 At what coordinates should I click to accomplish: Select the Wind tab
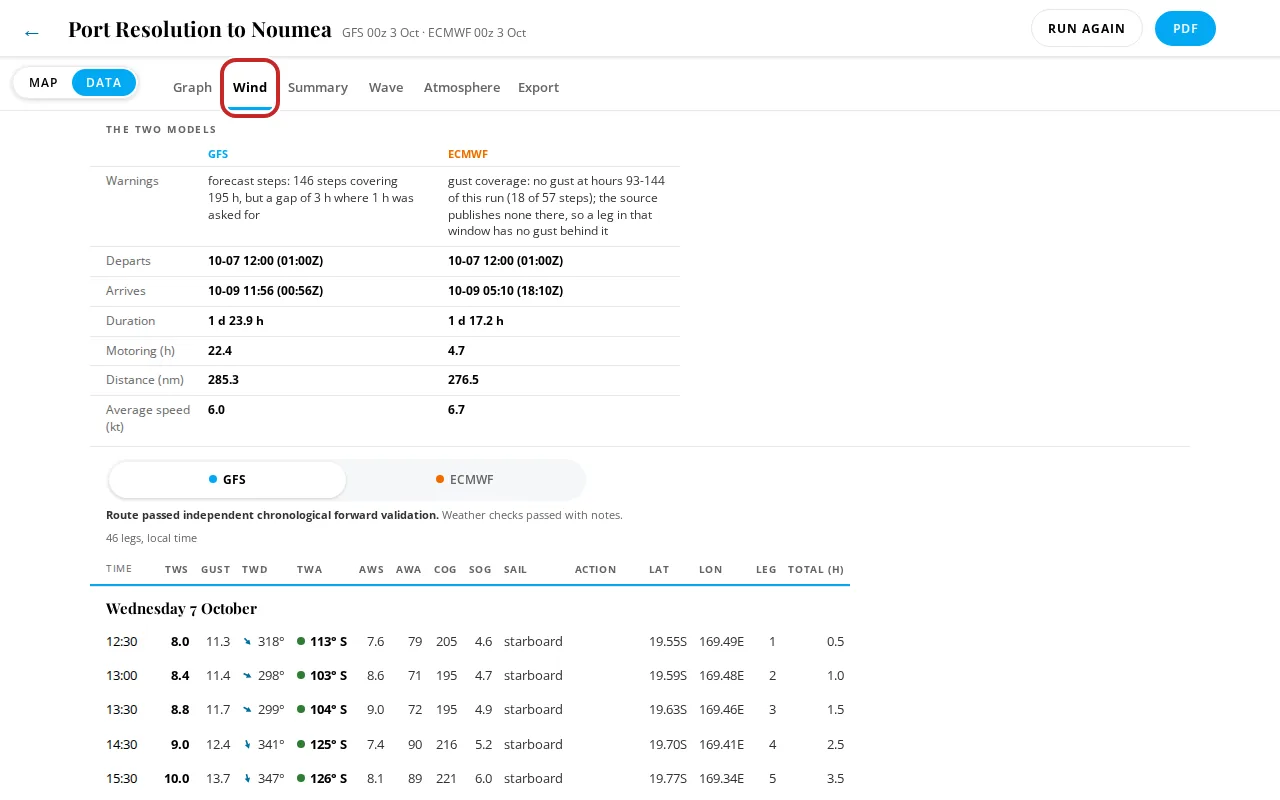pyautogui.click(x=250, y=88)
